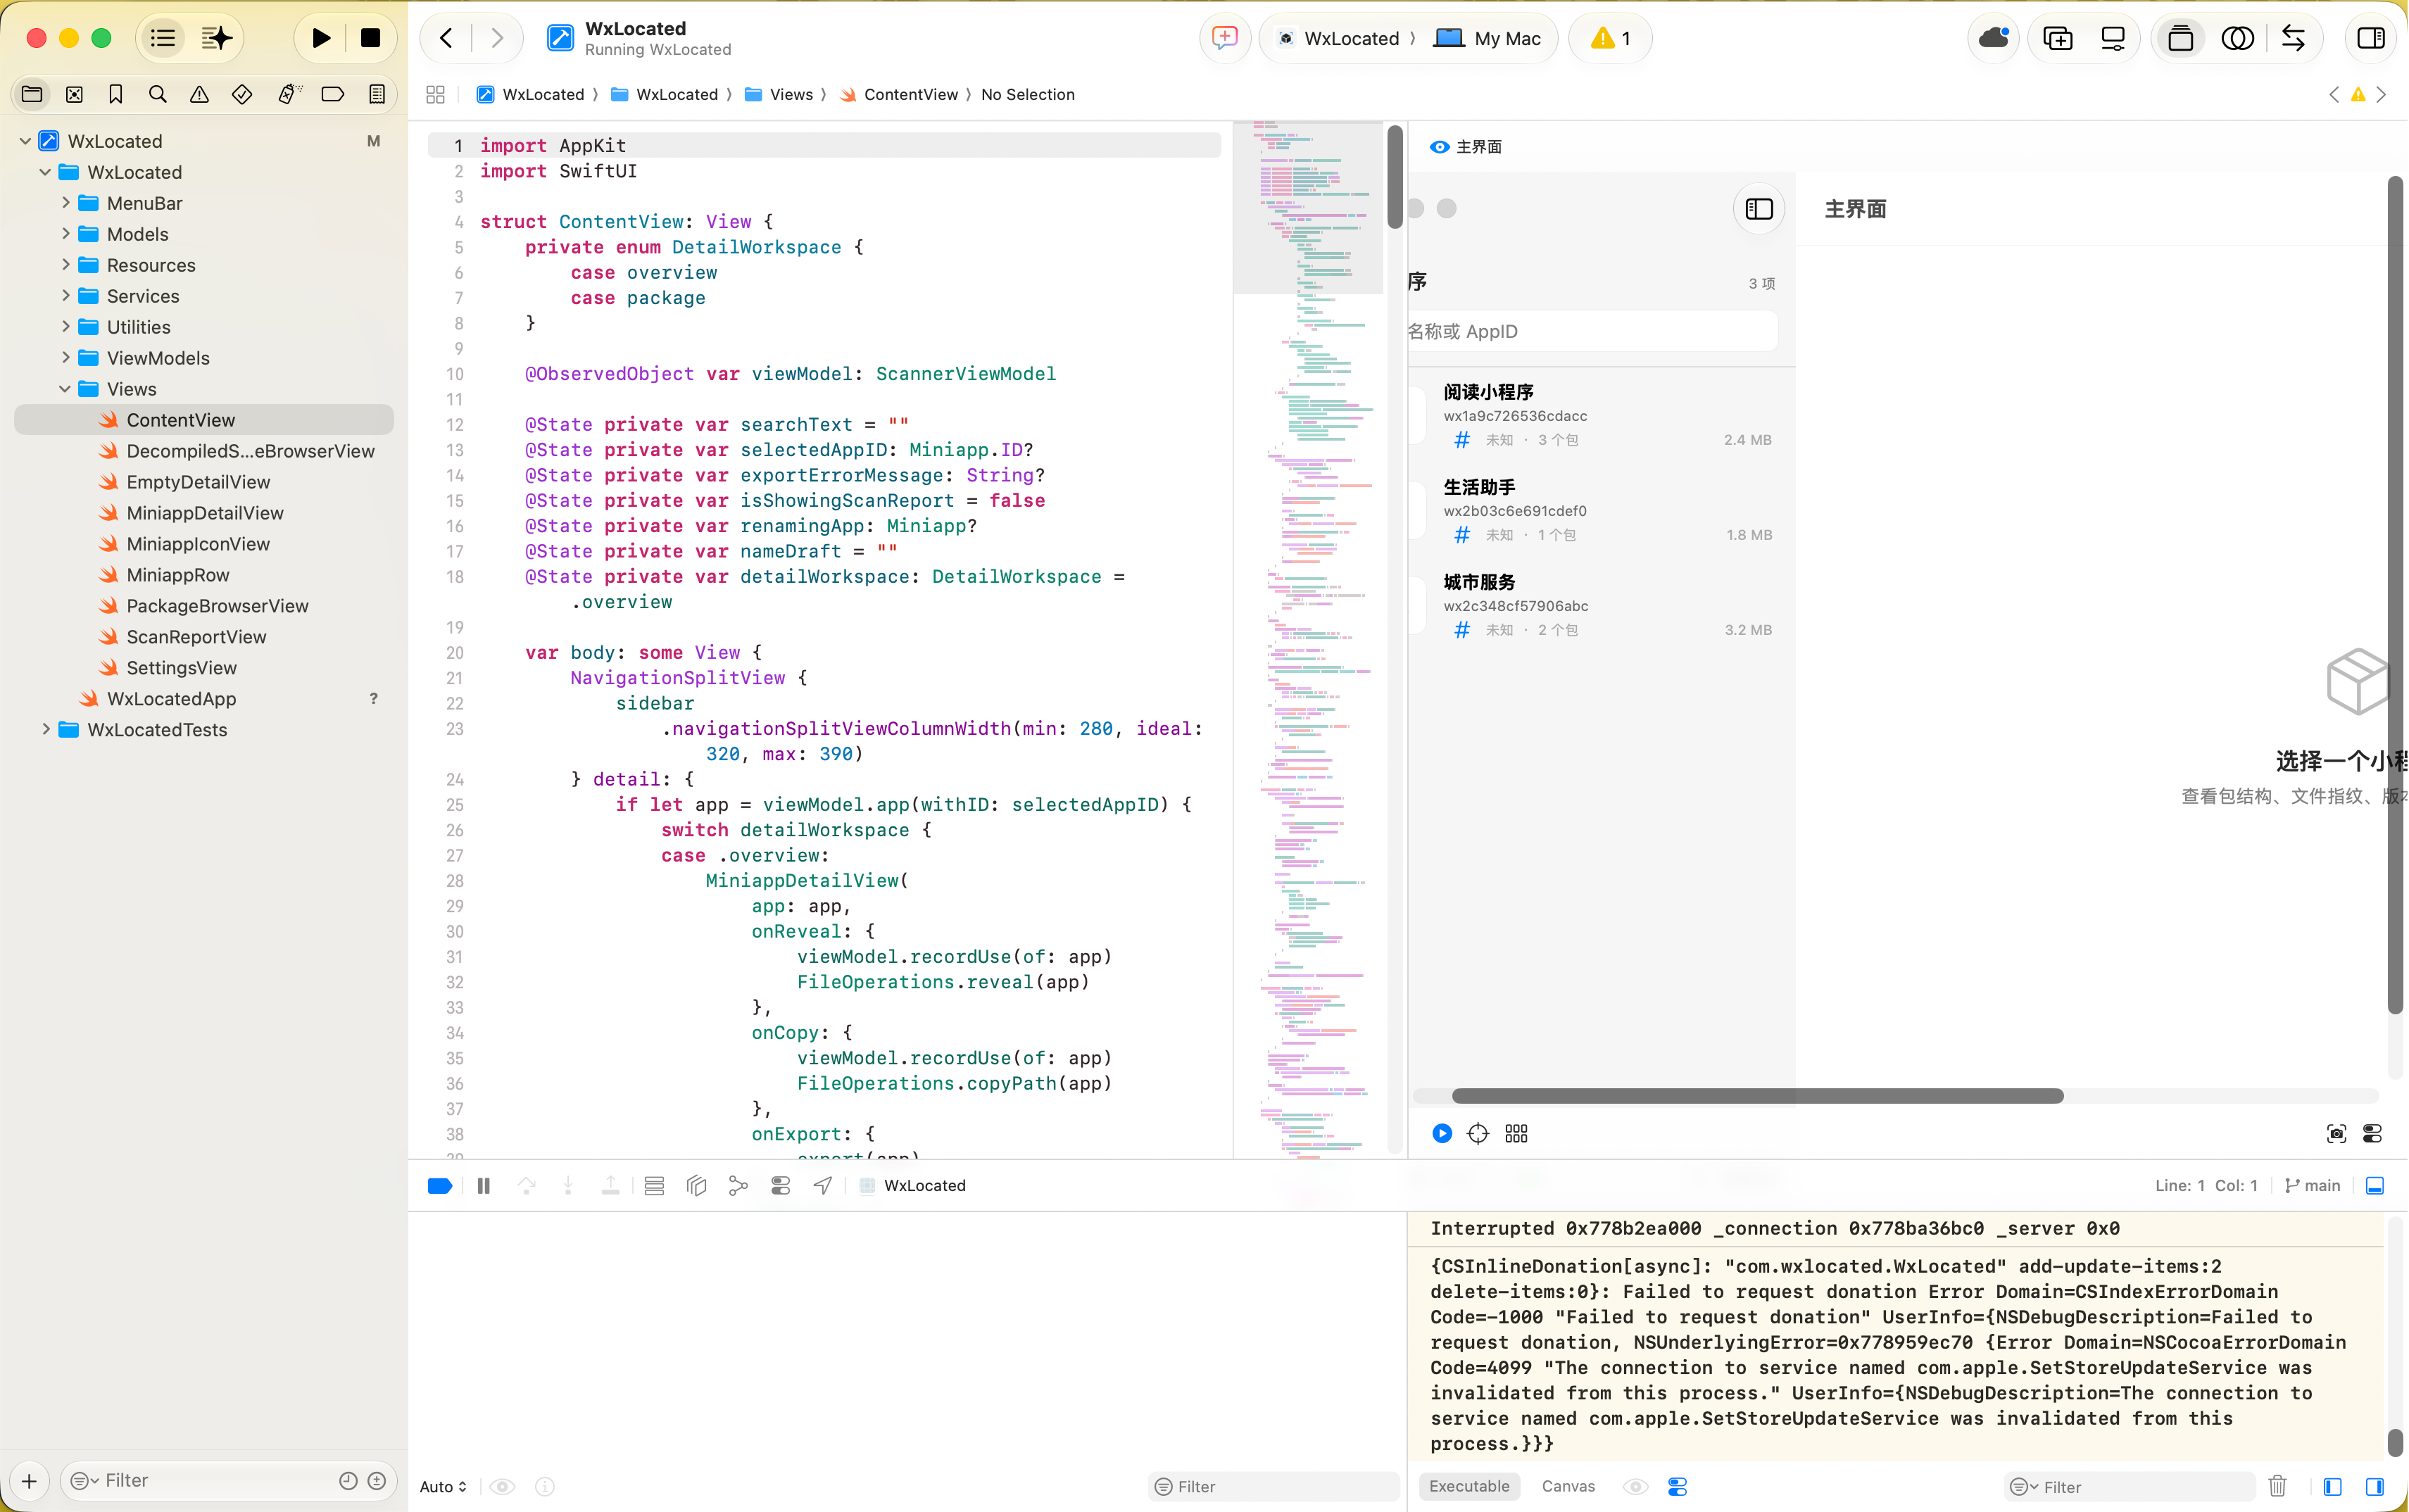The image size is (2409, 1512).
Task: Toggle the debug area visibility button
Action: pos(2375,1186)
